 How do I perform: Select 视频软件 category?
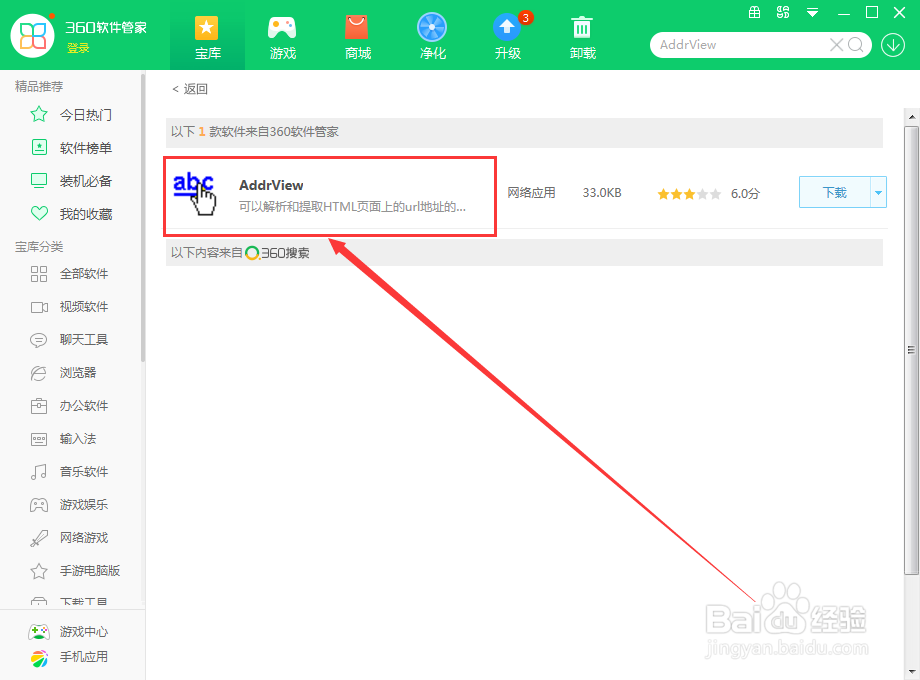point(84,306)
